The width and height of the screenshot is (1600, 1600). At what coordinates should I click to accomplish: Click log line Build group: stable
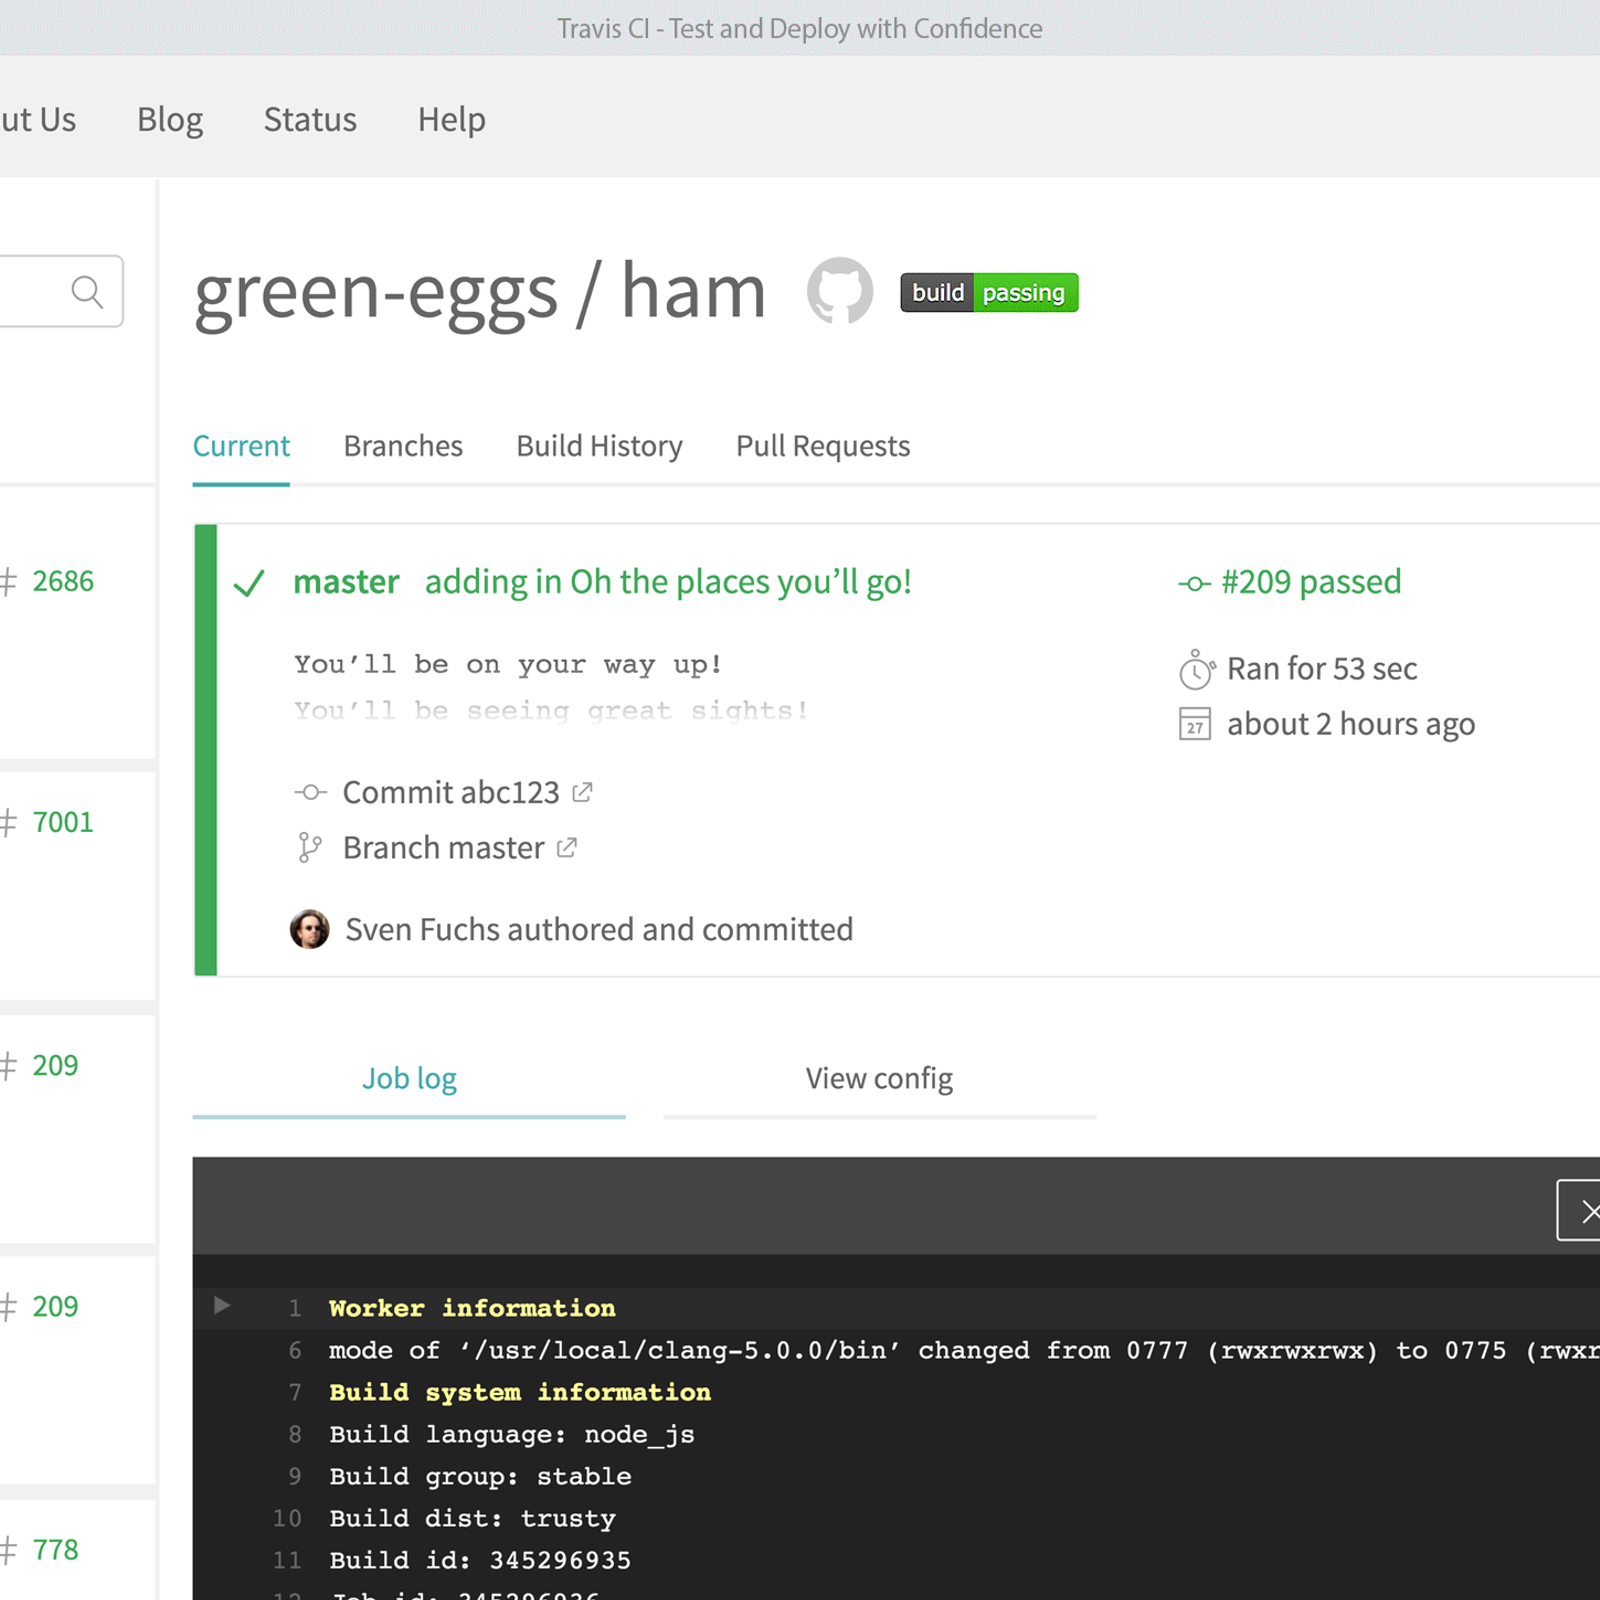coord(480,1476)
